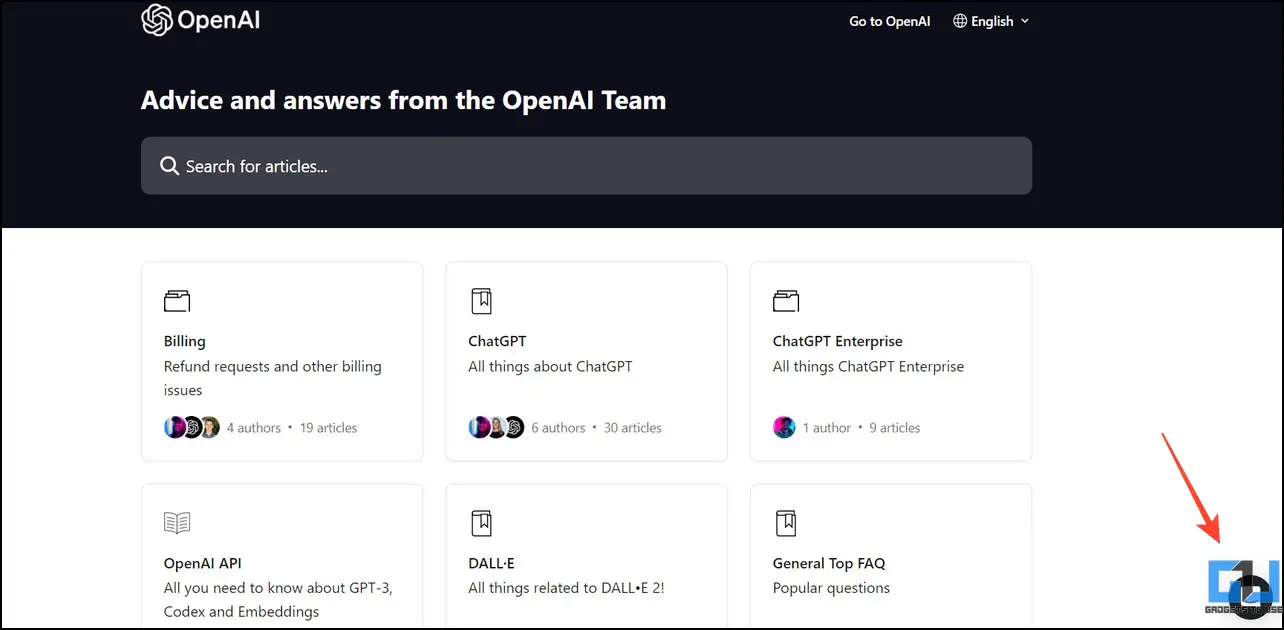Click '6 authors' in the ChatGPT card
Screen dimensions: 1284x630
coord(558,427)
